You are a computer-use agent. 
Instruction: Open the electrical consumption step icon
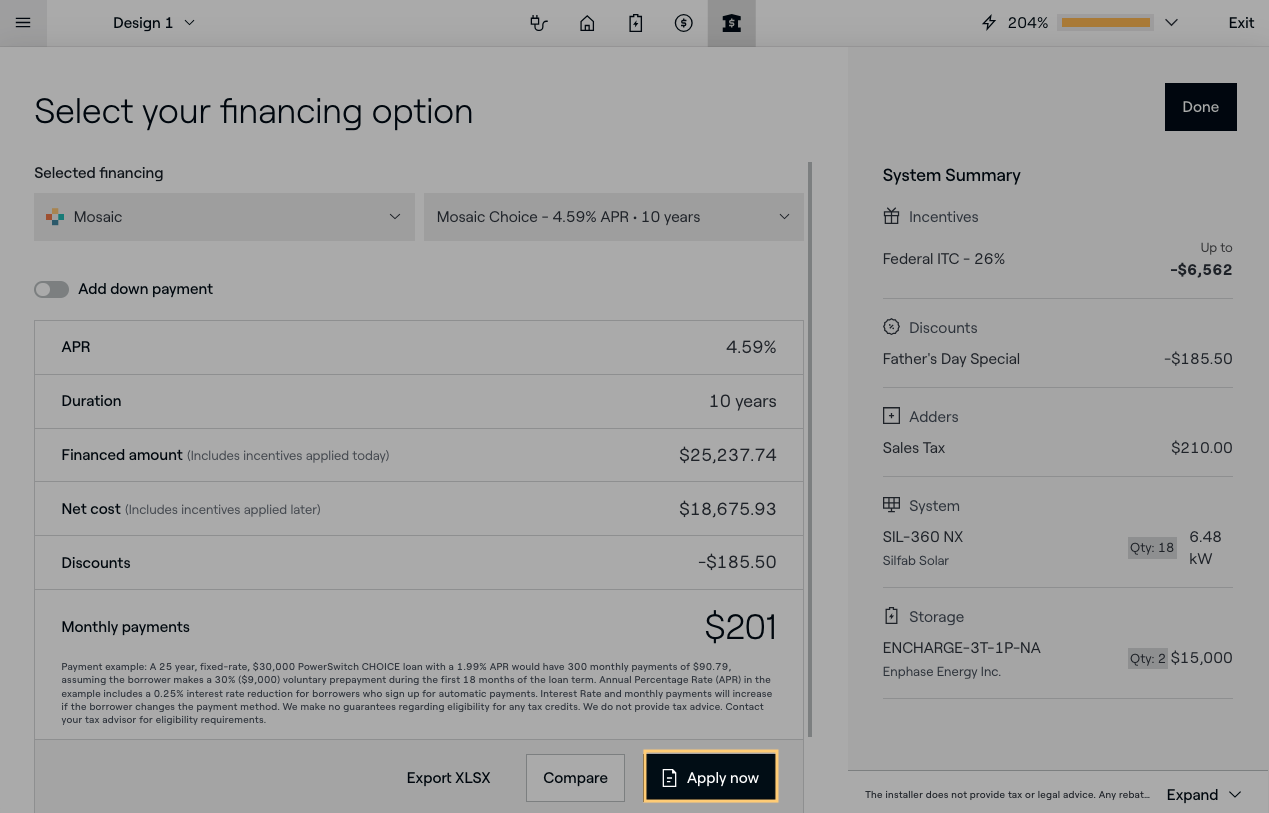click(539, 23)
